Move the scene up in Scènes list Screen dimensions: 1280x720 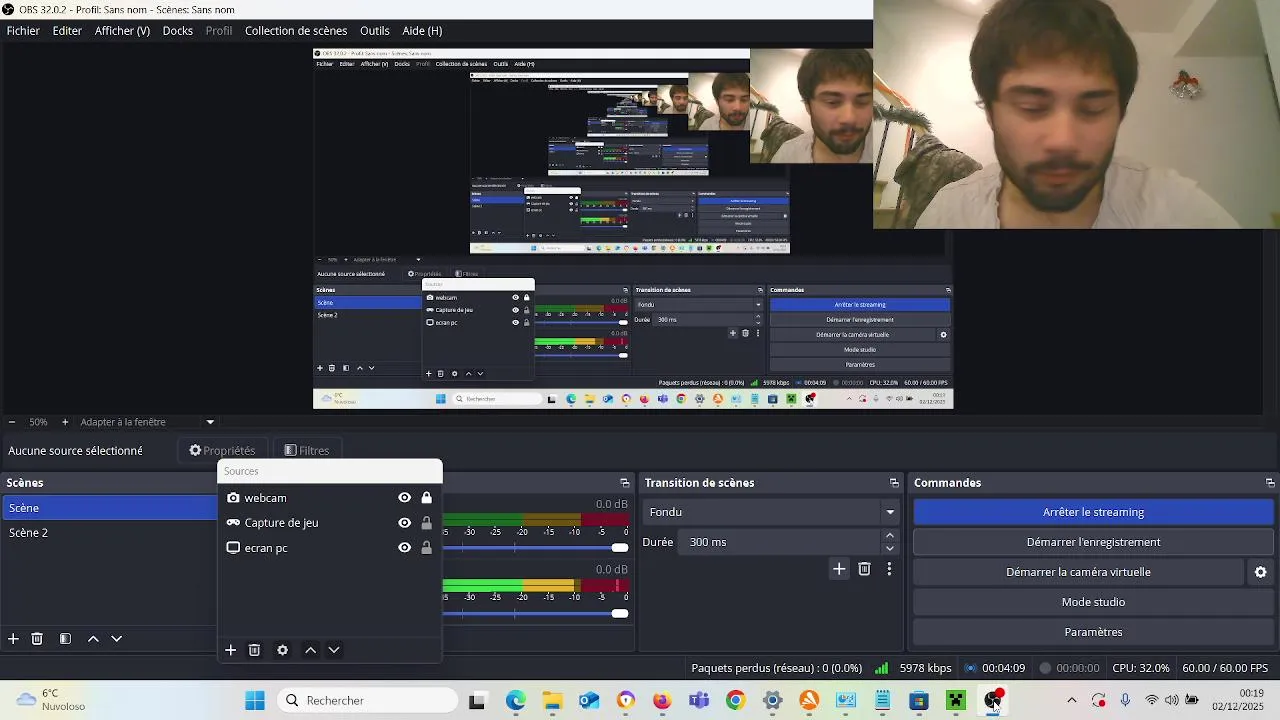(93, 639)
